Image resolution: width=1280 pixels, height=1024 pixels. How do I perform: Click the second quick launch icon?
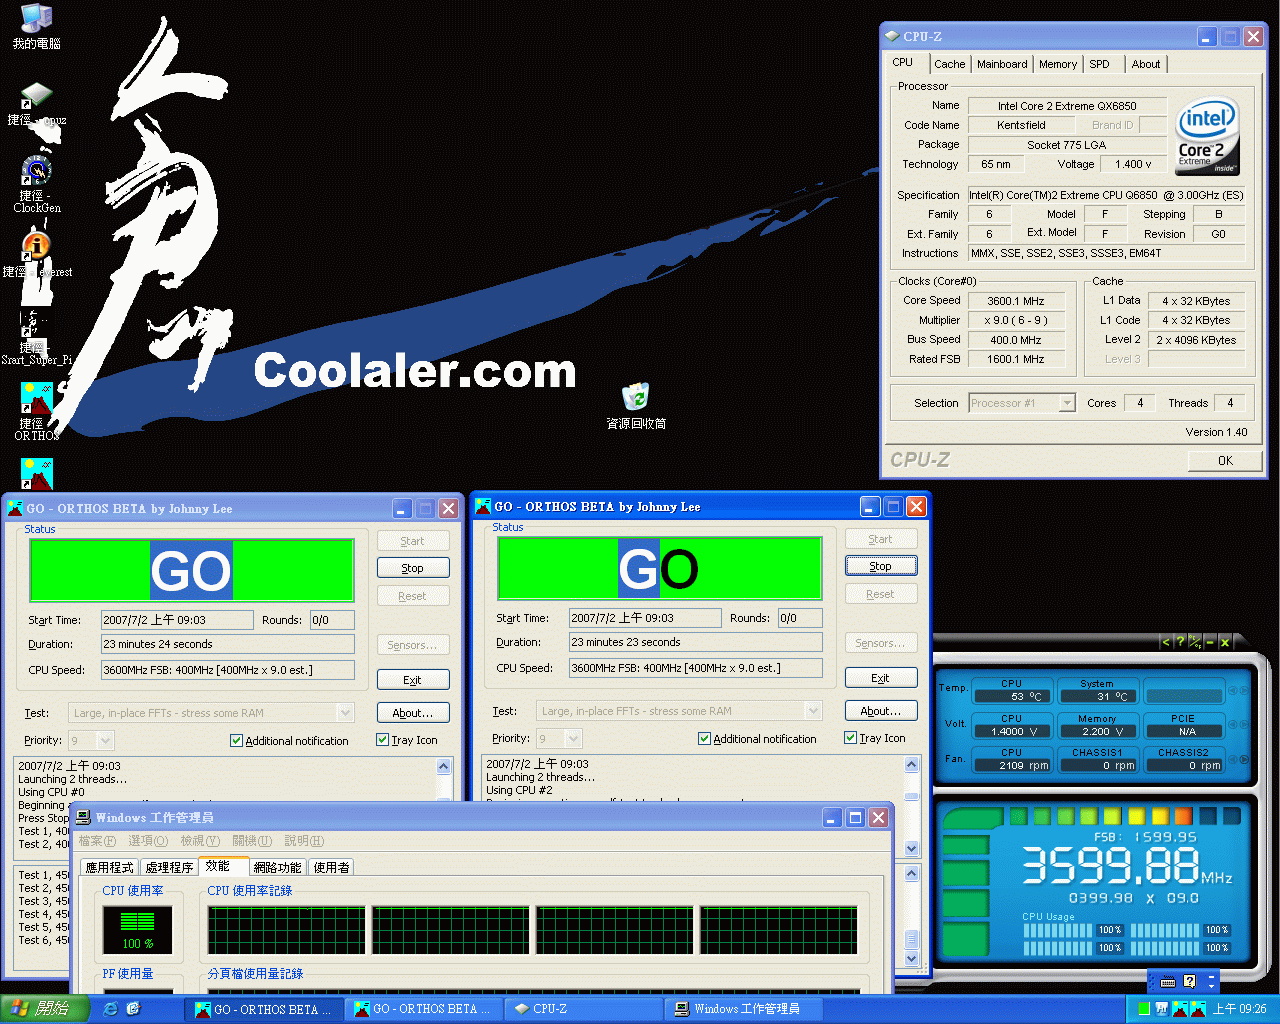(x=133, y=1009)
